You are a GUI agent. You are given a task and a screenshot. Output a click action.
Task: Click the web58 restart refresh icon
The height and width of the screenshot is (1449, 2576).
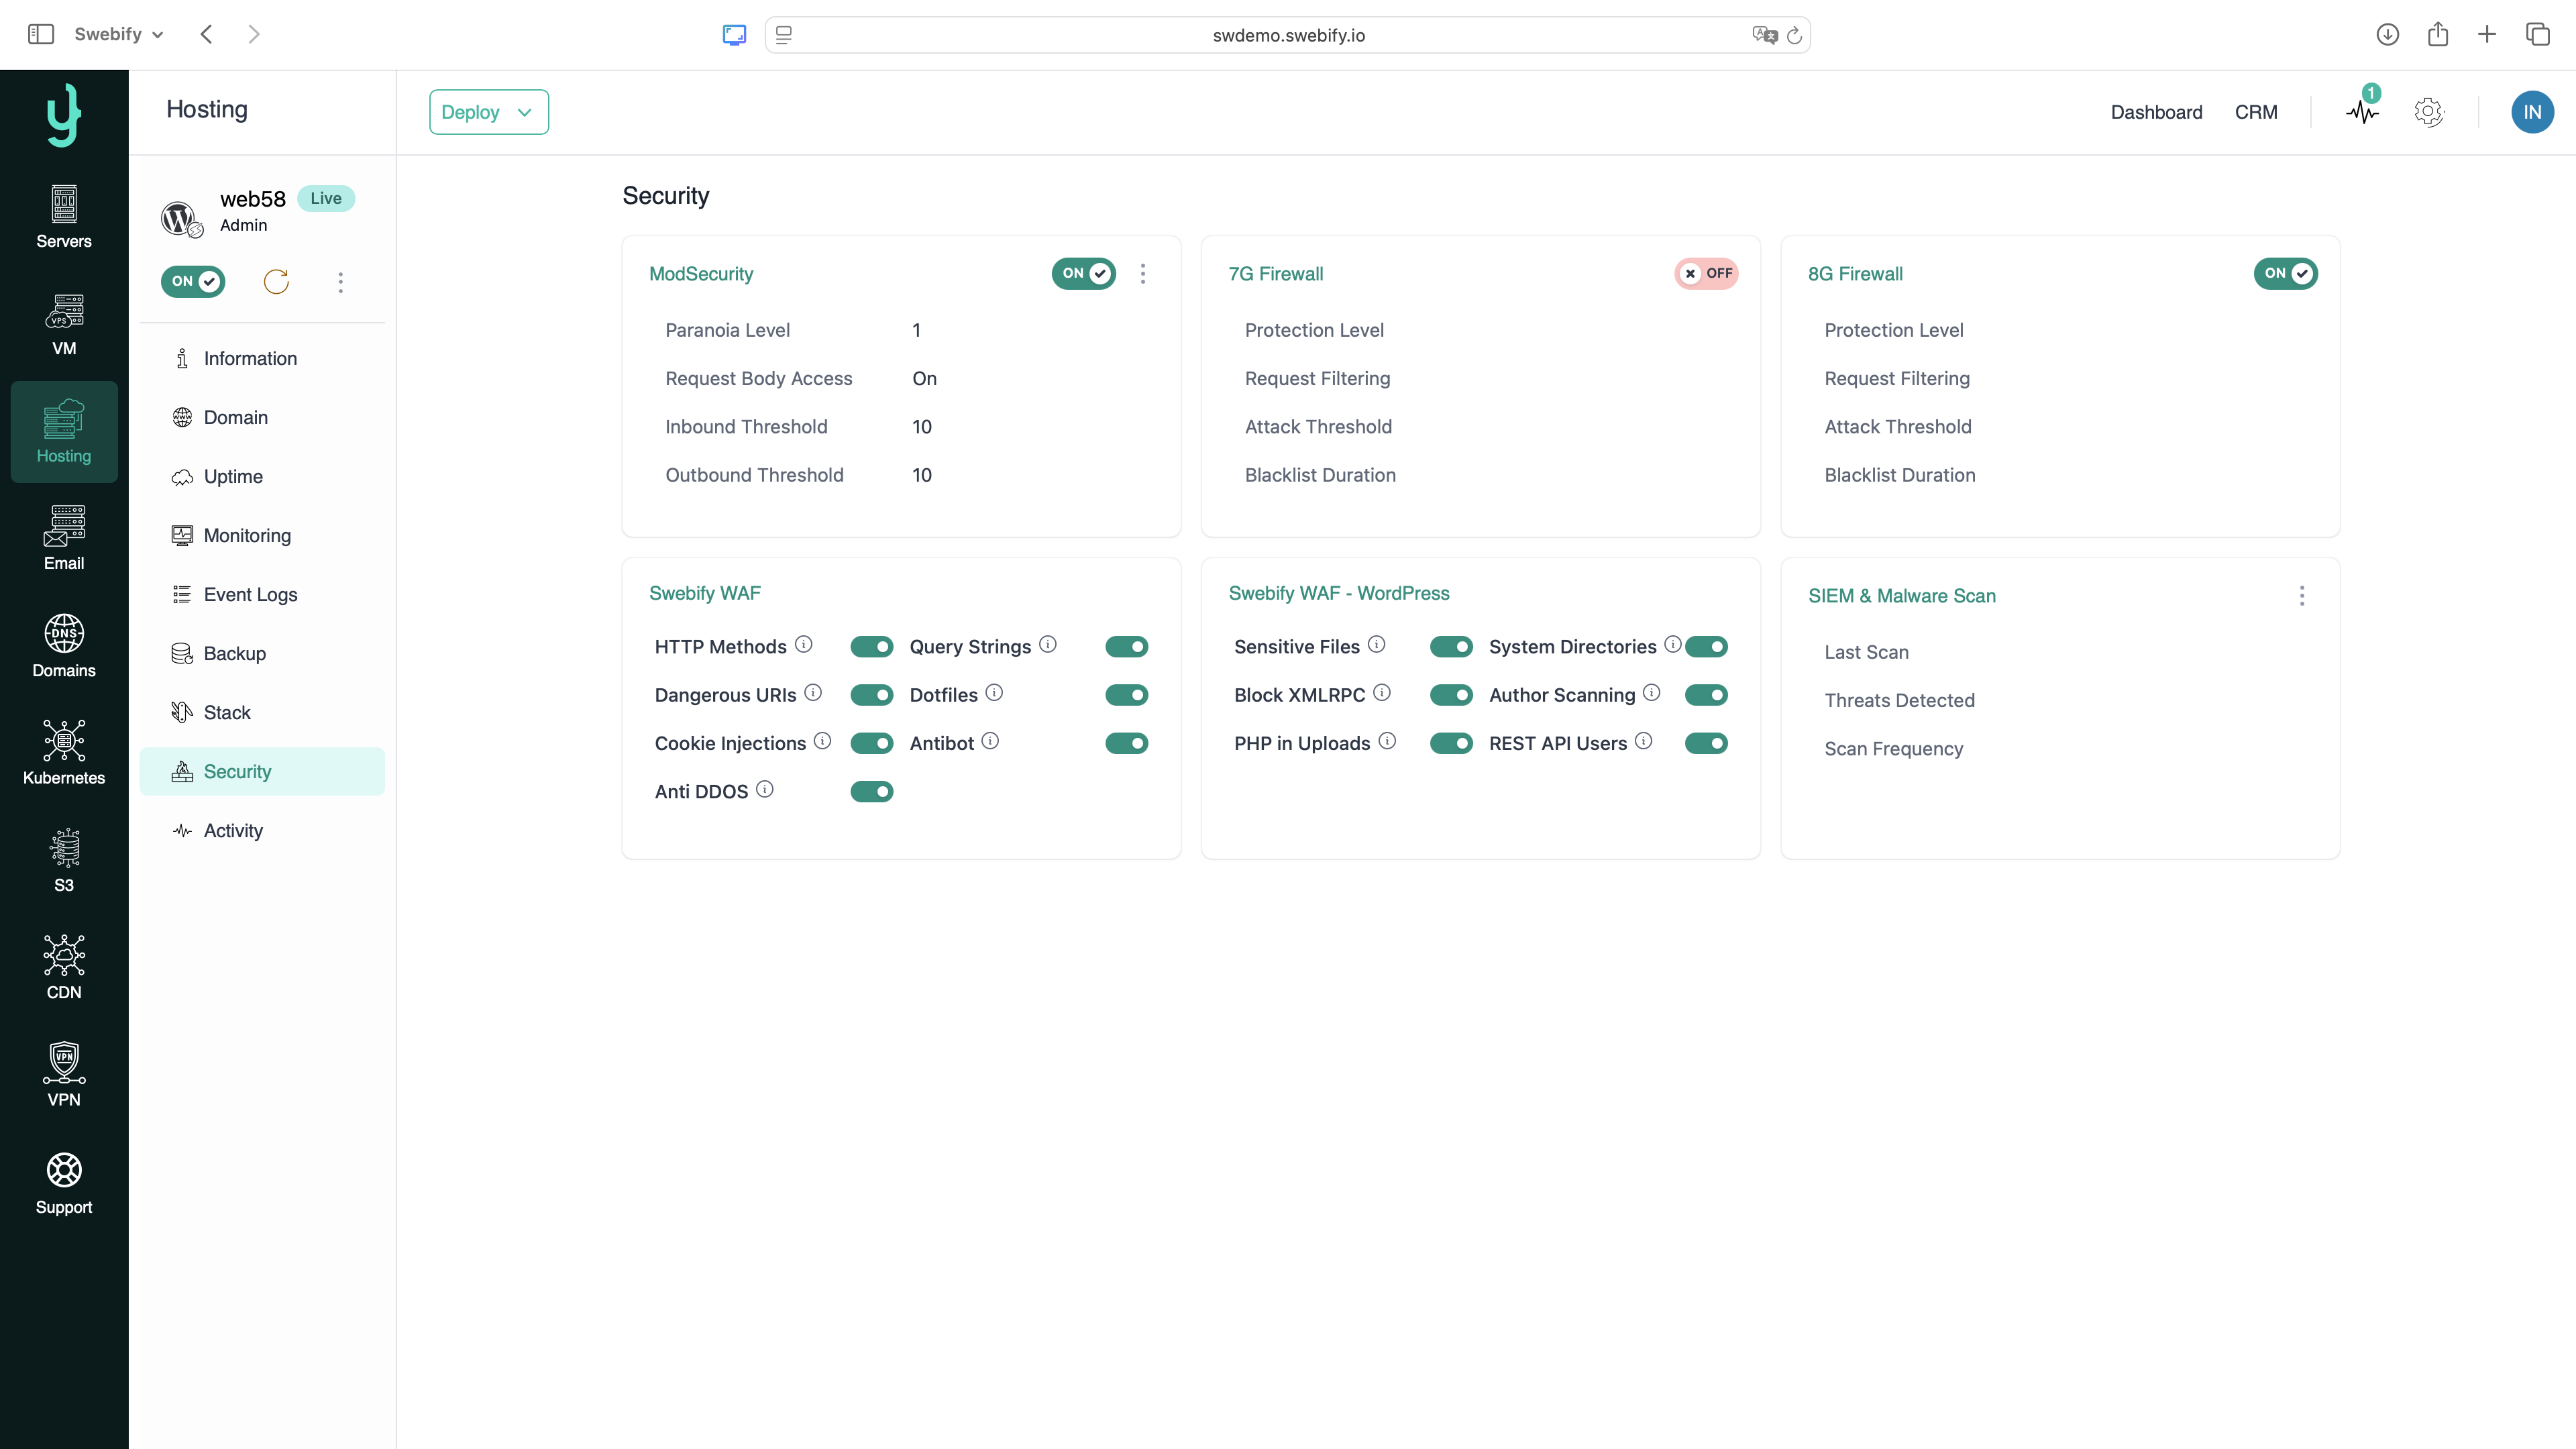pos(276,281)
